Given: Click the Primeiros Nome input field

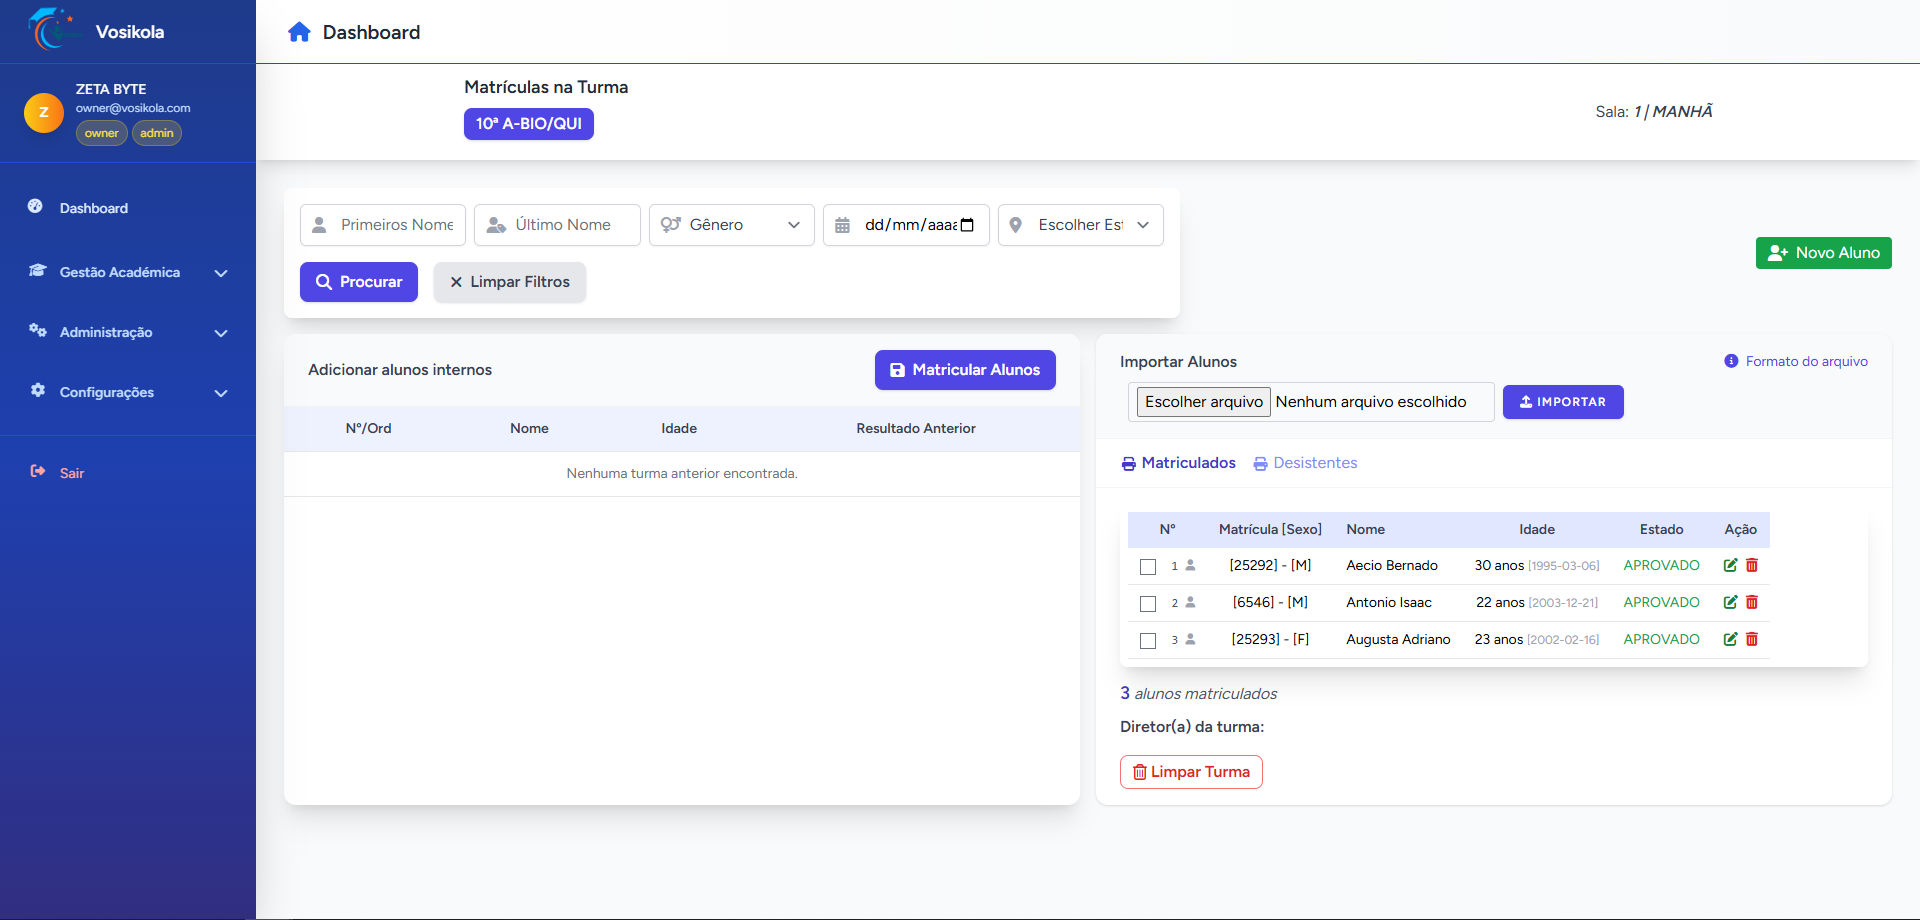Looking at the screenshot, I should coord(395,225).
